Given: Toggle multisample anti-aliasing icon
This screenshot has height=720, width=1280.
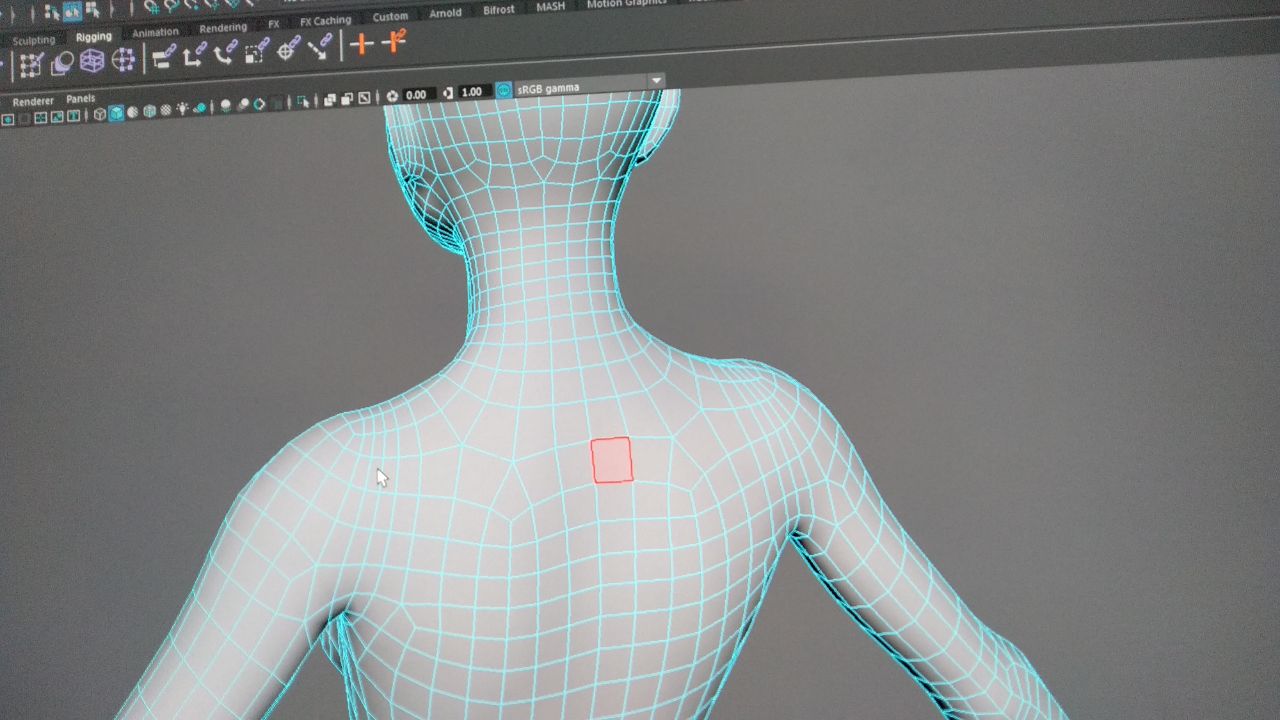Looking at the screenshot, I should click(x=259, y=104).
